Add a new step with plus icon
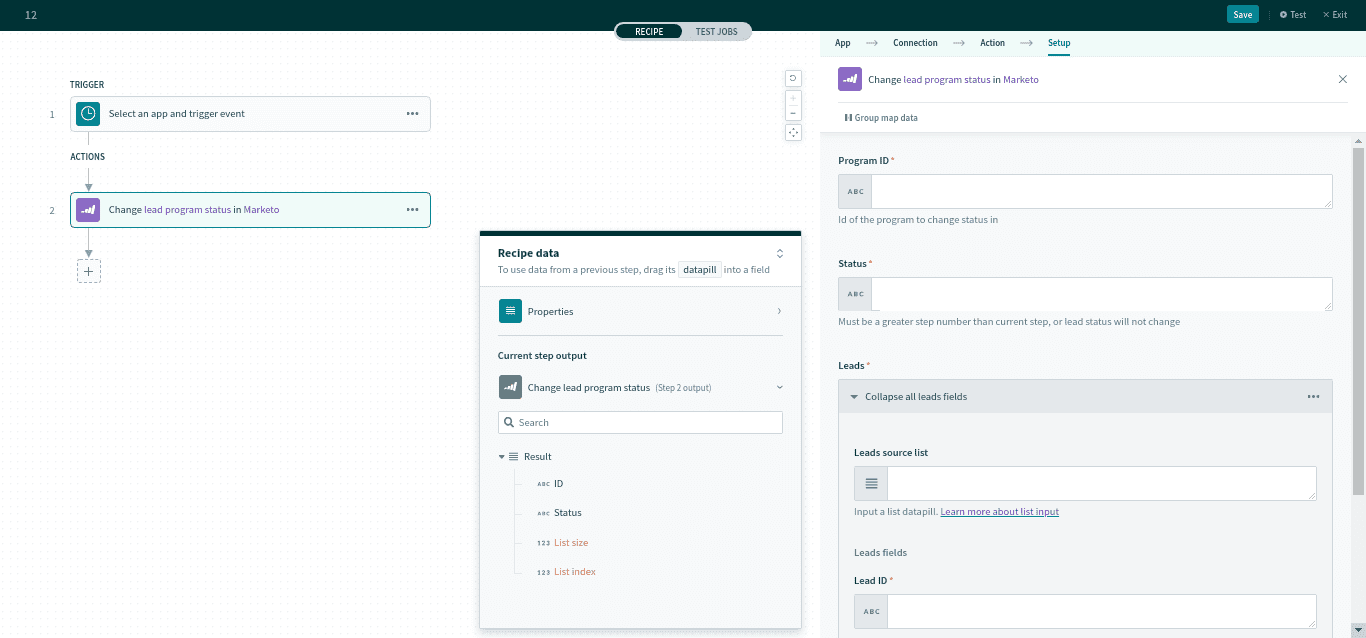 [x=89, y=271]
